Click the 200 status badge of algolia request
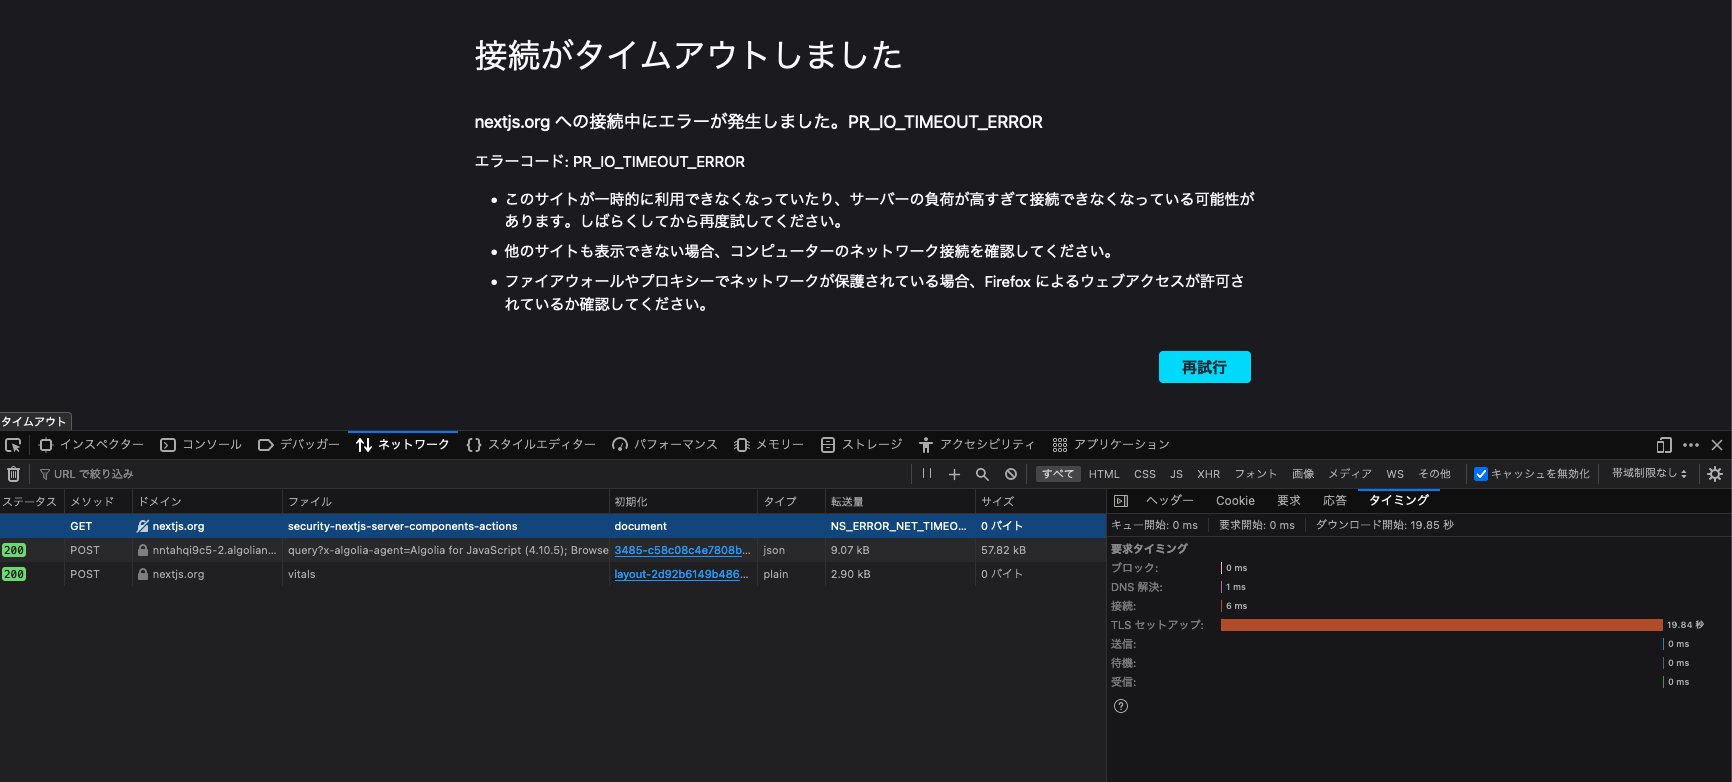The height and width of the screenshot is (782, 1732). [14, 550]
